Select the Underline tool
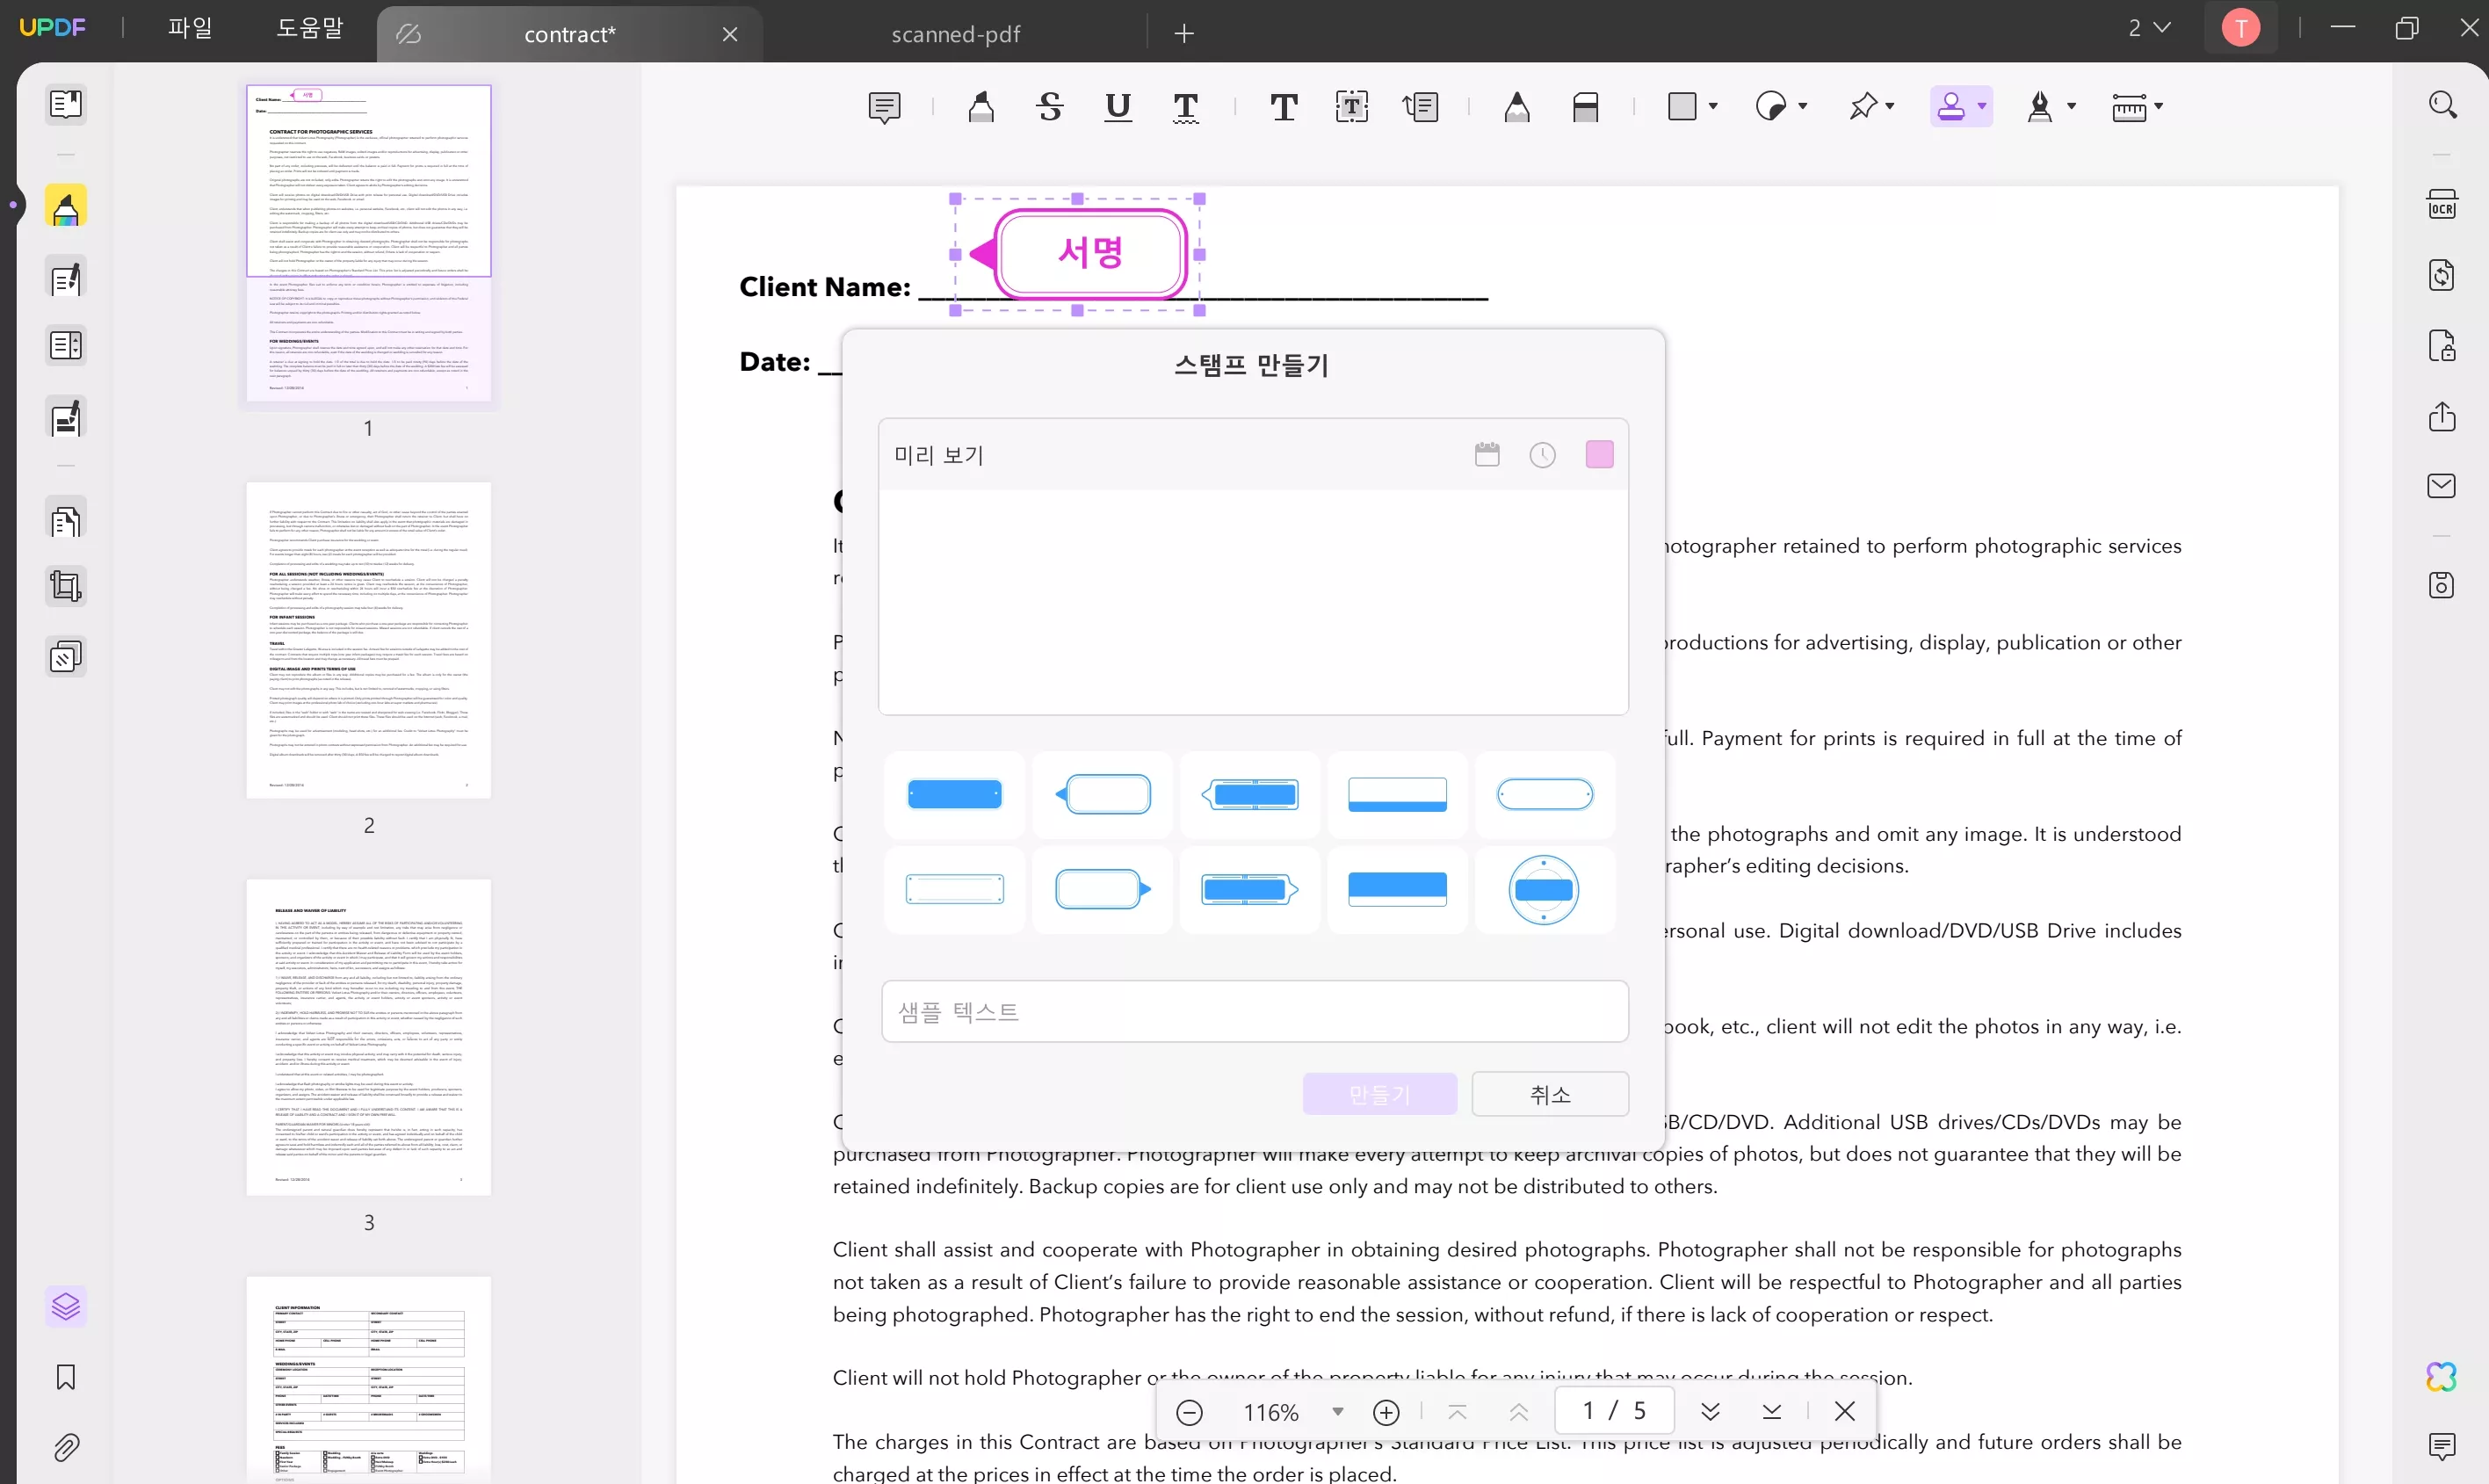The width and height of the screenshot is (2489, 1484). 1118,106
